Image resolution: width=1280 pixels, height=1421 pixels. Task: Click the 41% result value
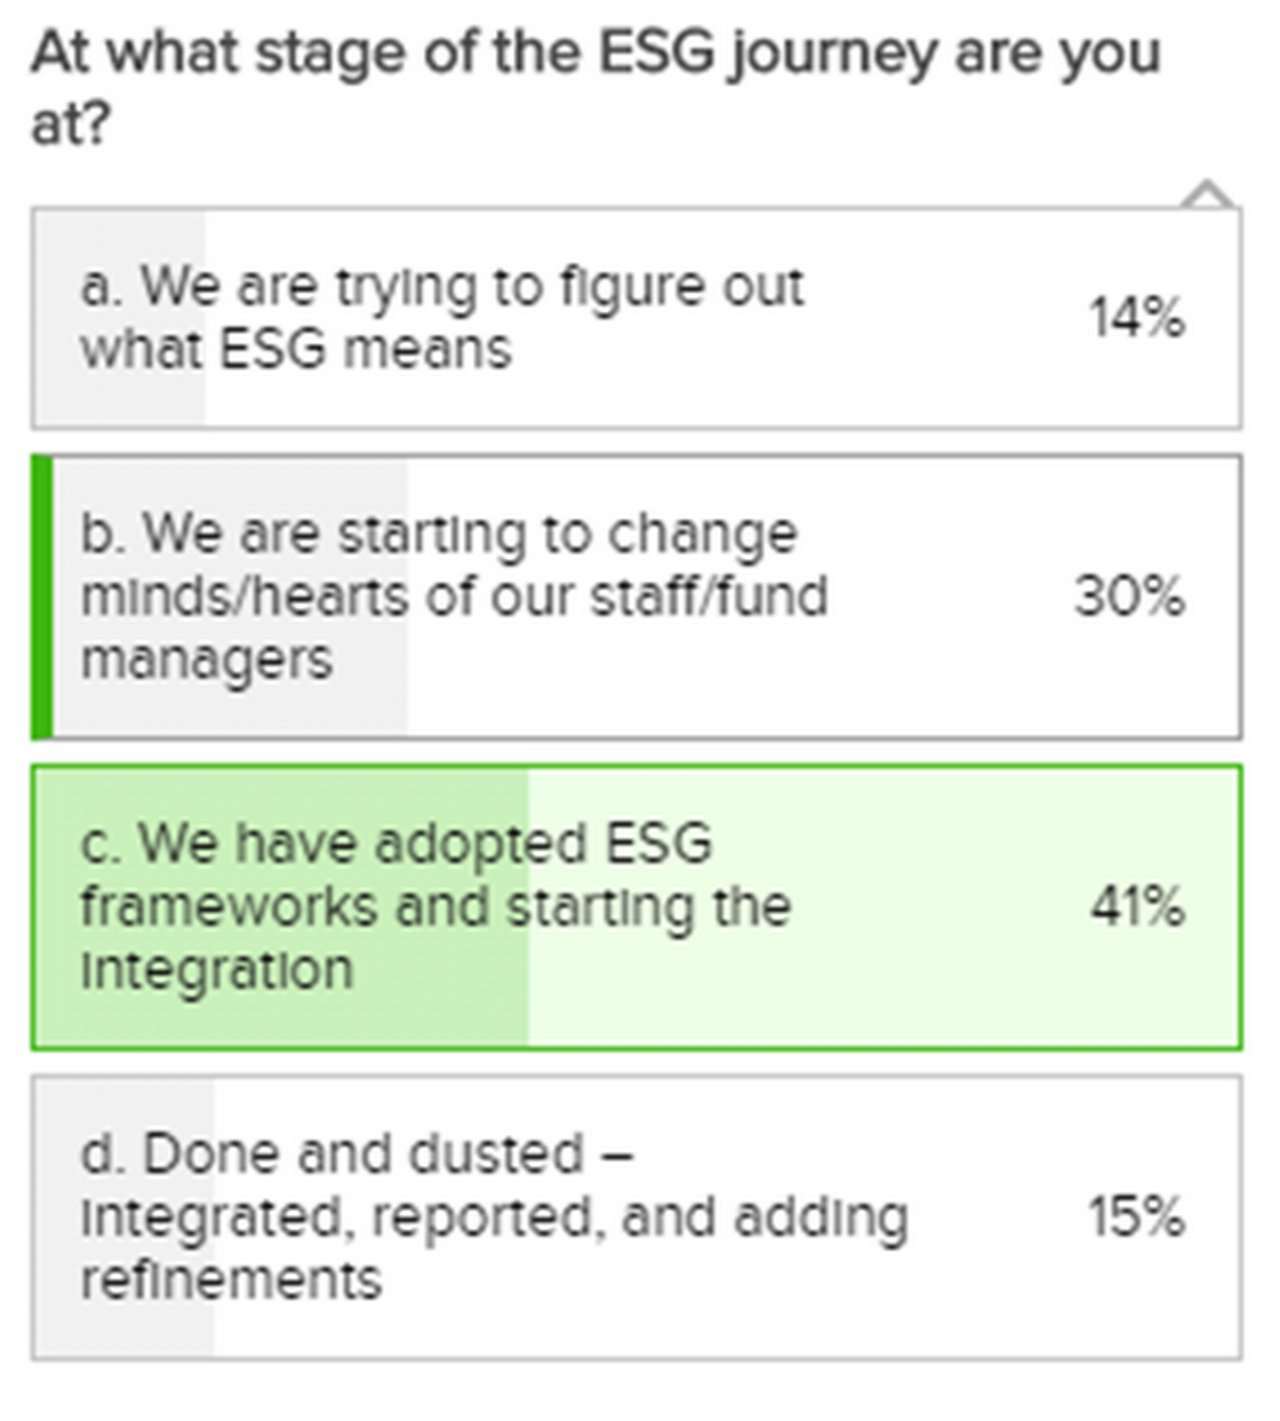(x=1137, y=907)
